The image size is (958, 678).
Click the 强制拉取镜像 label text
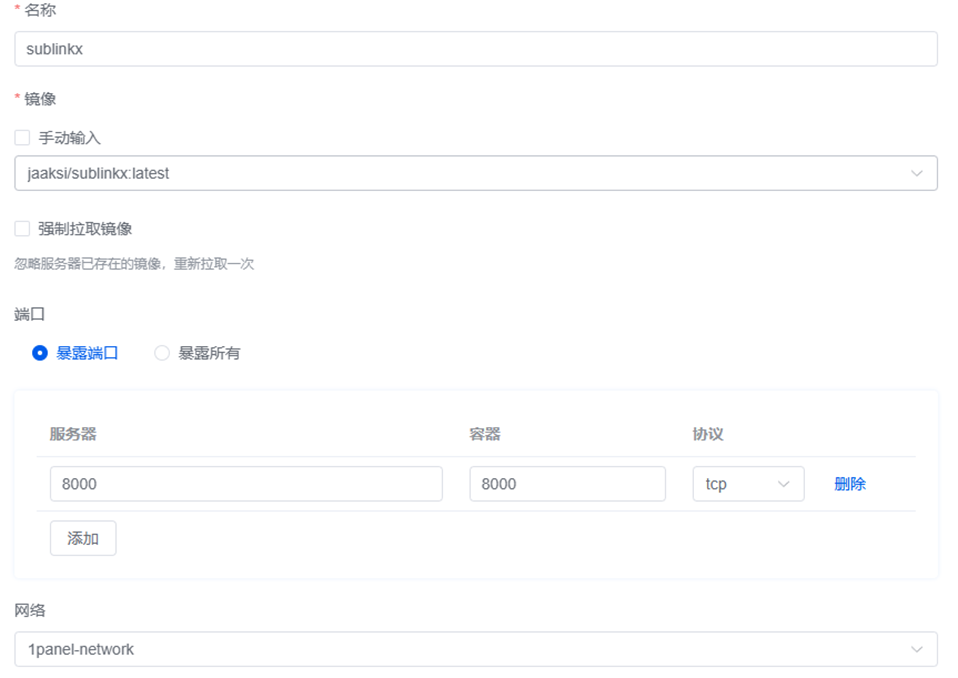pyautogui.click(x=85, y=229)
